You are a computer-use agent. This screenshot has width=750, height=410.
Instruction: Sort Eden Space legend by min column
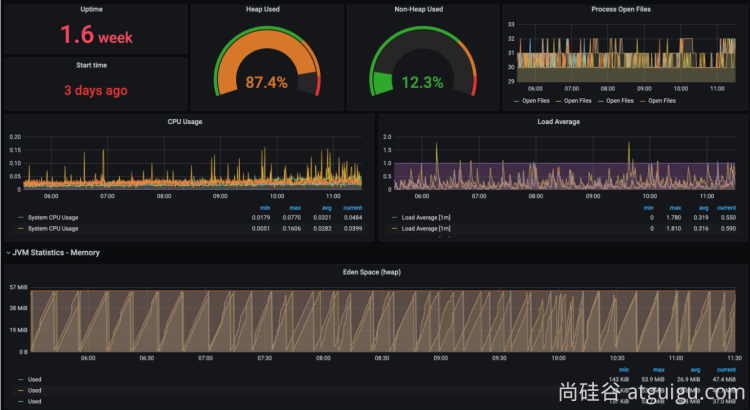coord(624,369)
